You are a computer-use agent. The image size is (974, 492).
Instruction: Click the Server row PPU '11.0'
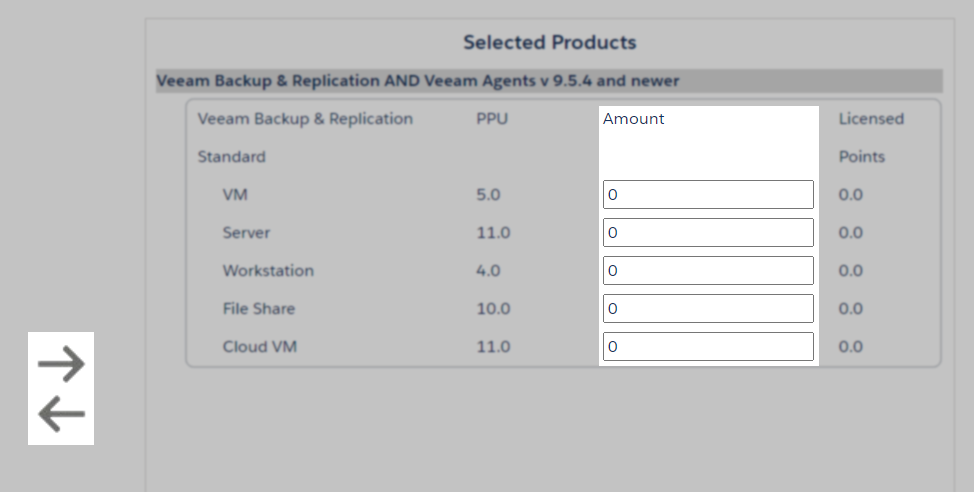(493, 232)
